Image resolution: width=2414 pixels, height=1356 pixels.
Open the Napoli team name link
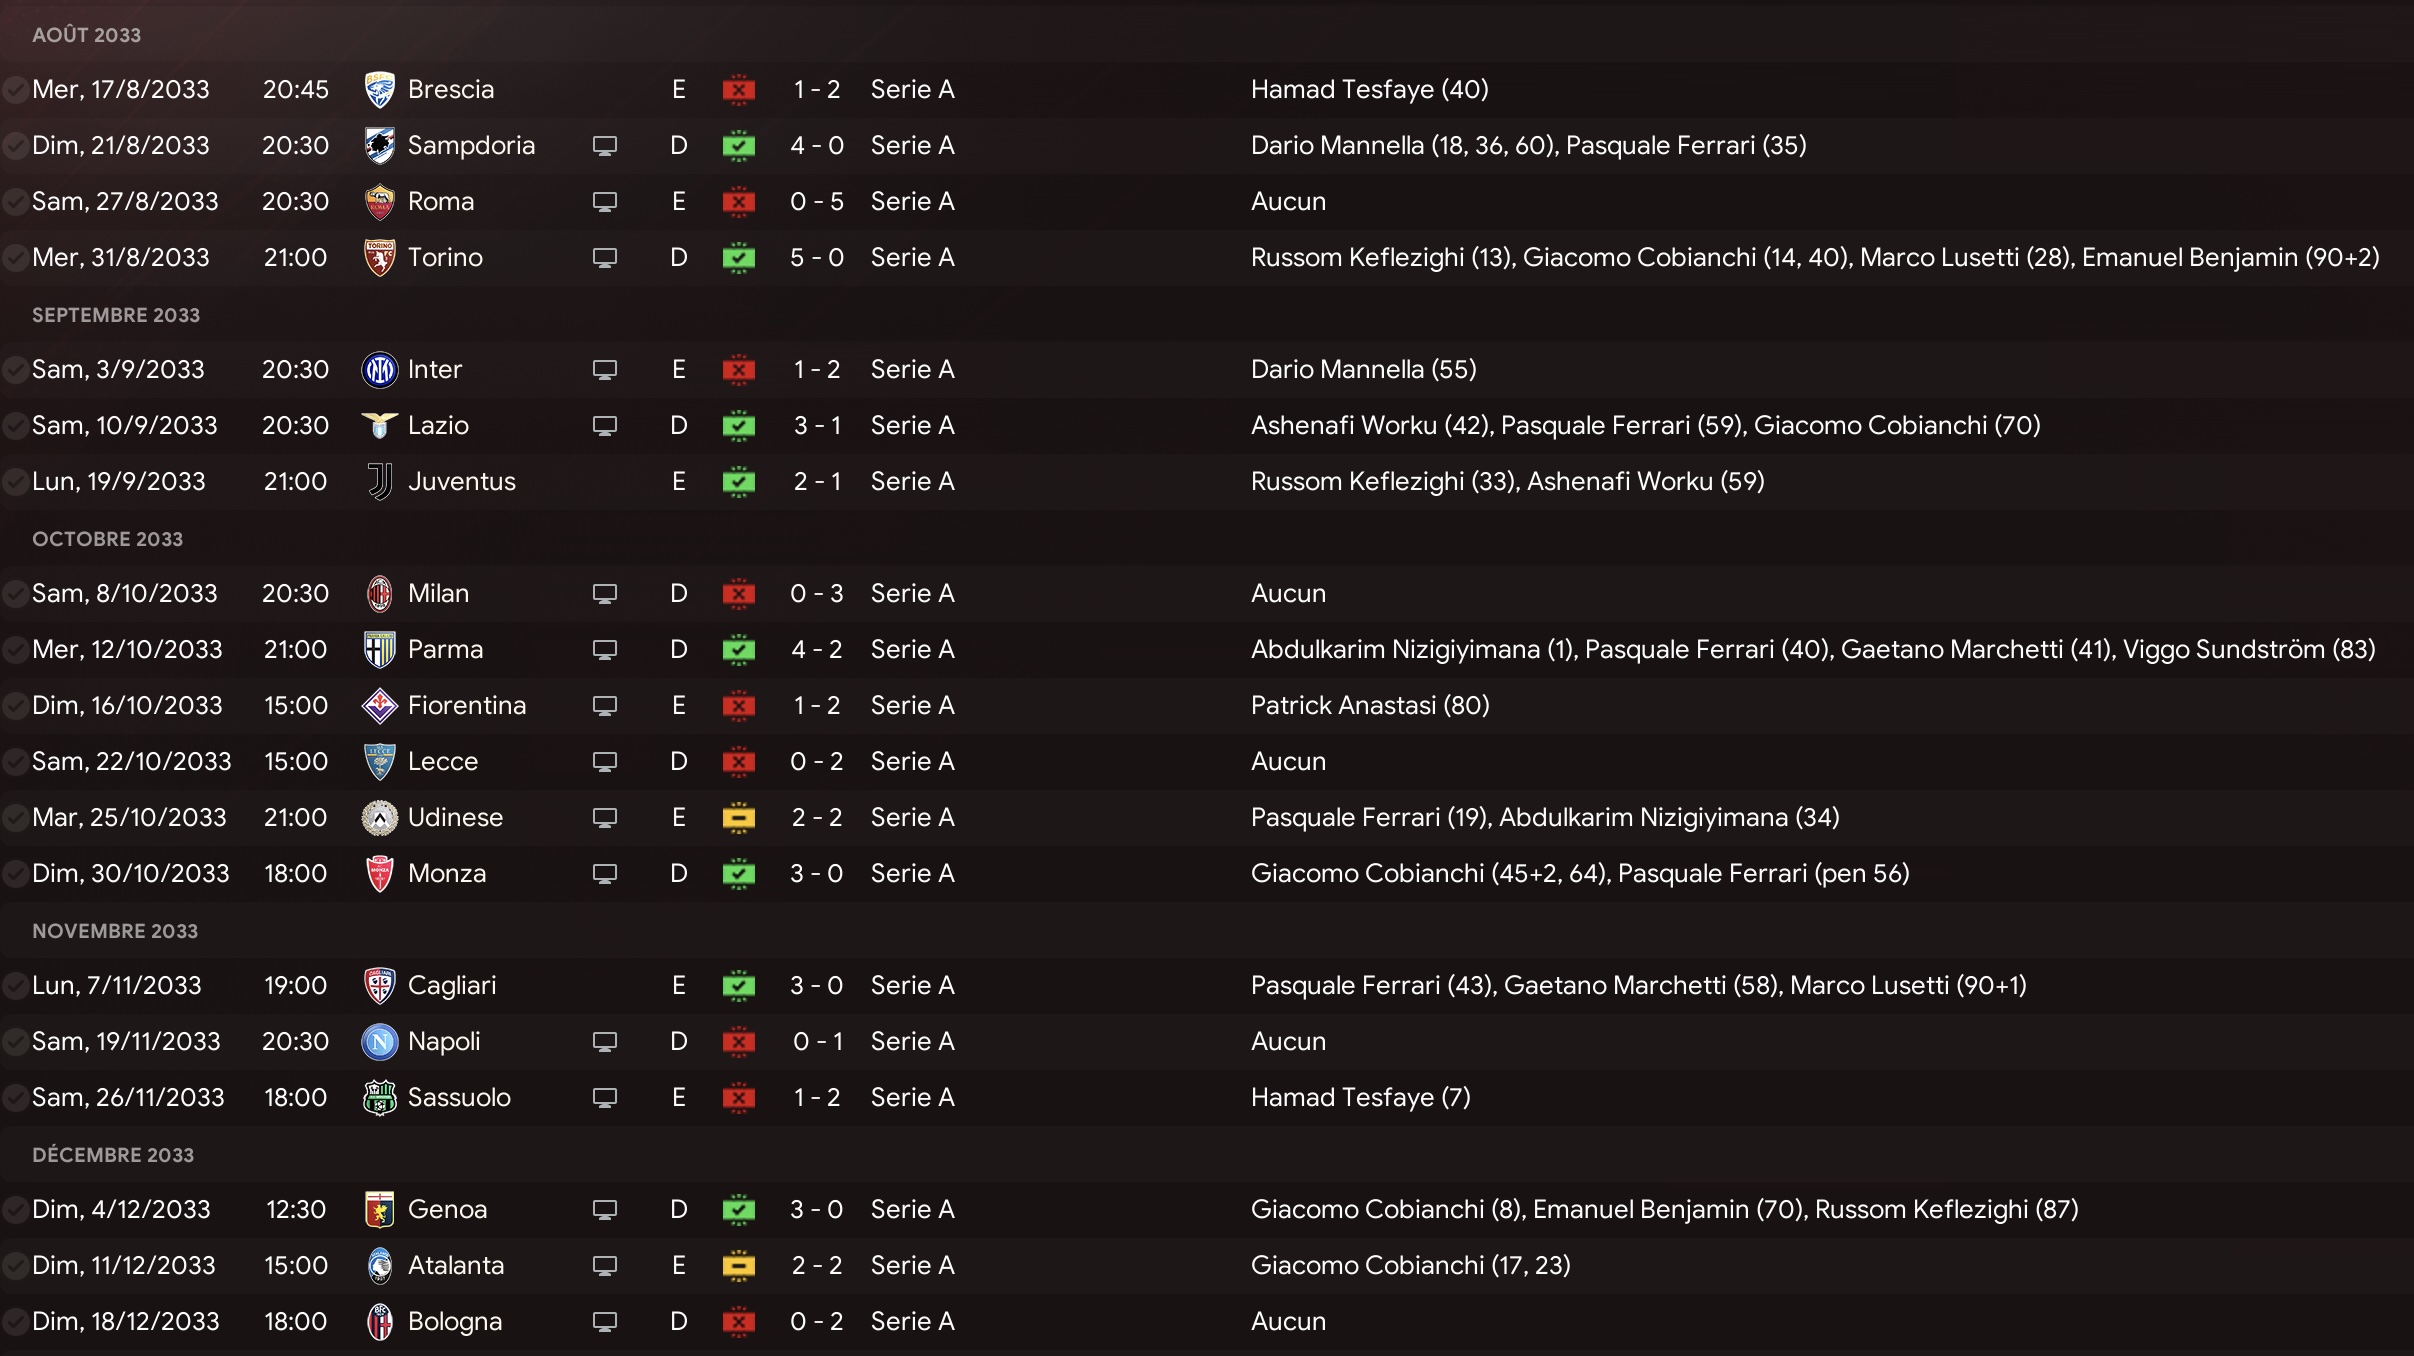point(444,1042)
